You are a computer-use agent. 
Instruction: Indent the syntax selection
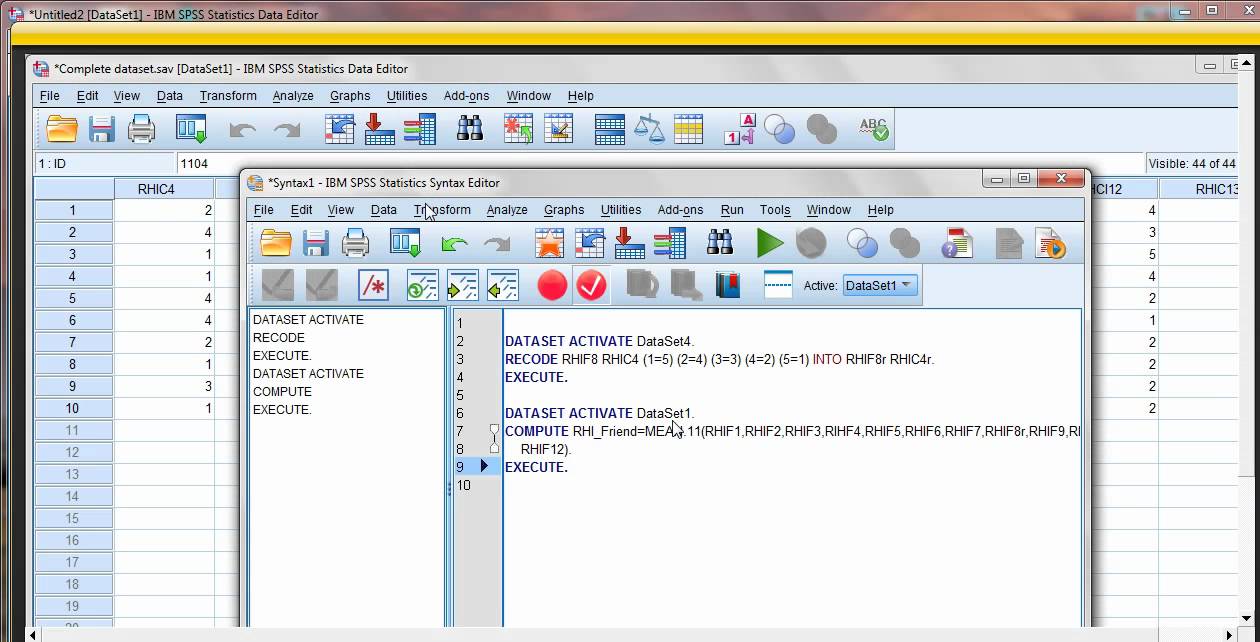(x=462, y=286)
